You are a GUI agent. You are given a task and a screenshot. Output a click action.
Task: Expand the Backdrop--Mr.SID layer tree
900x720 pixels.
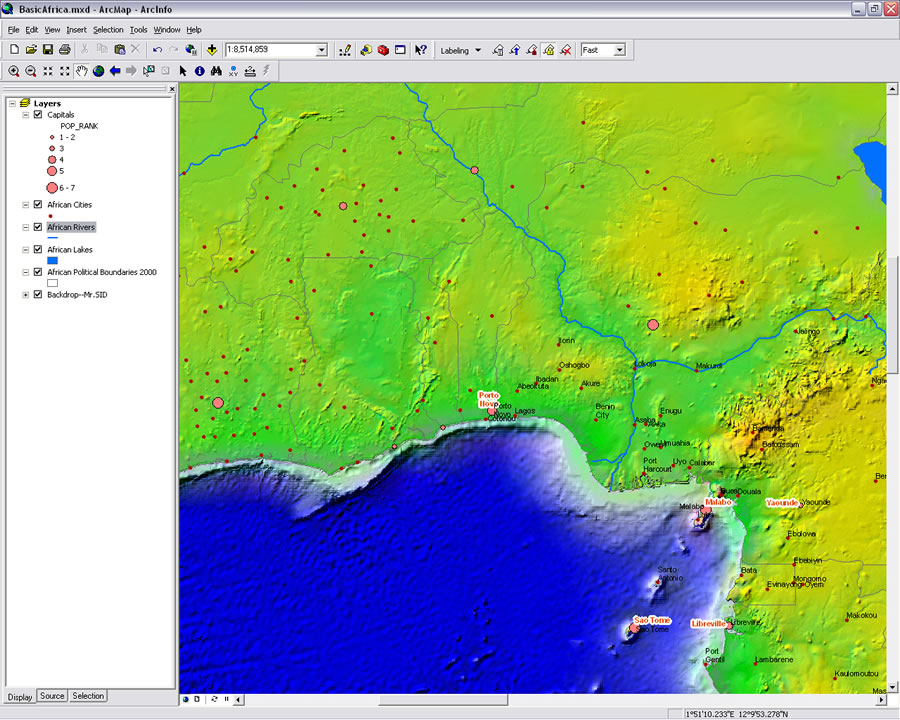pos(25,295)
